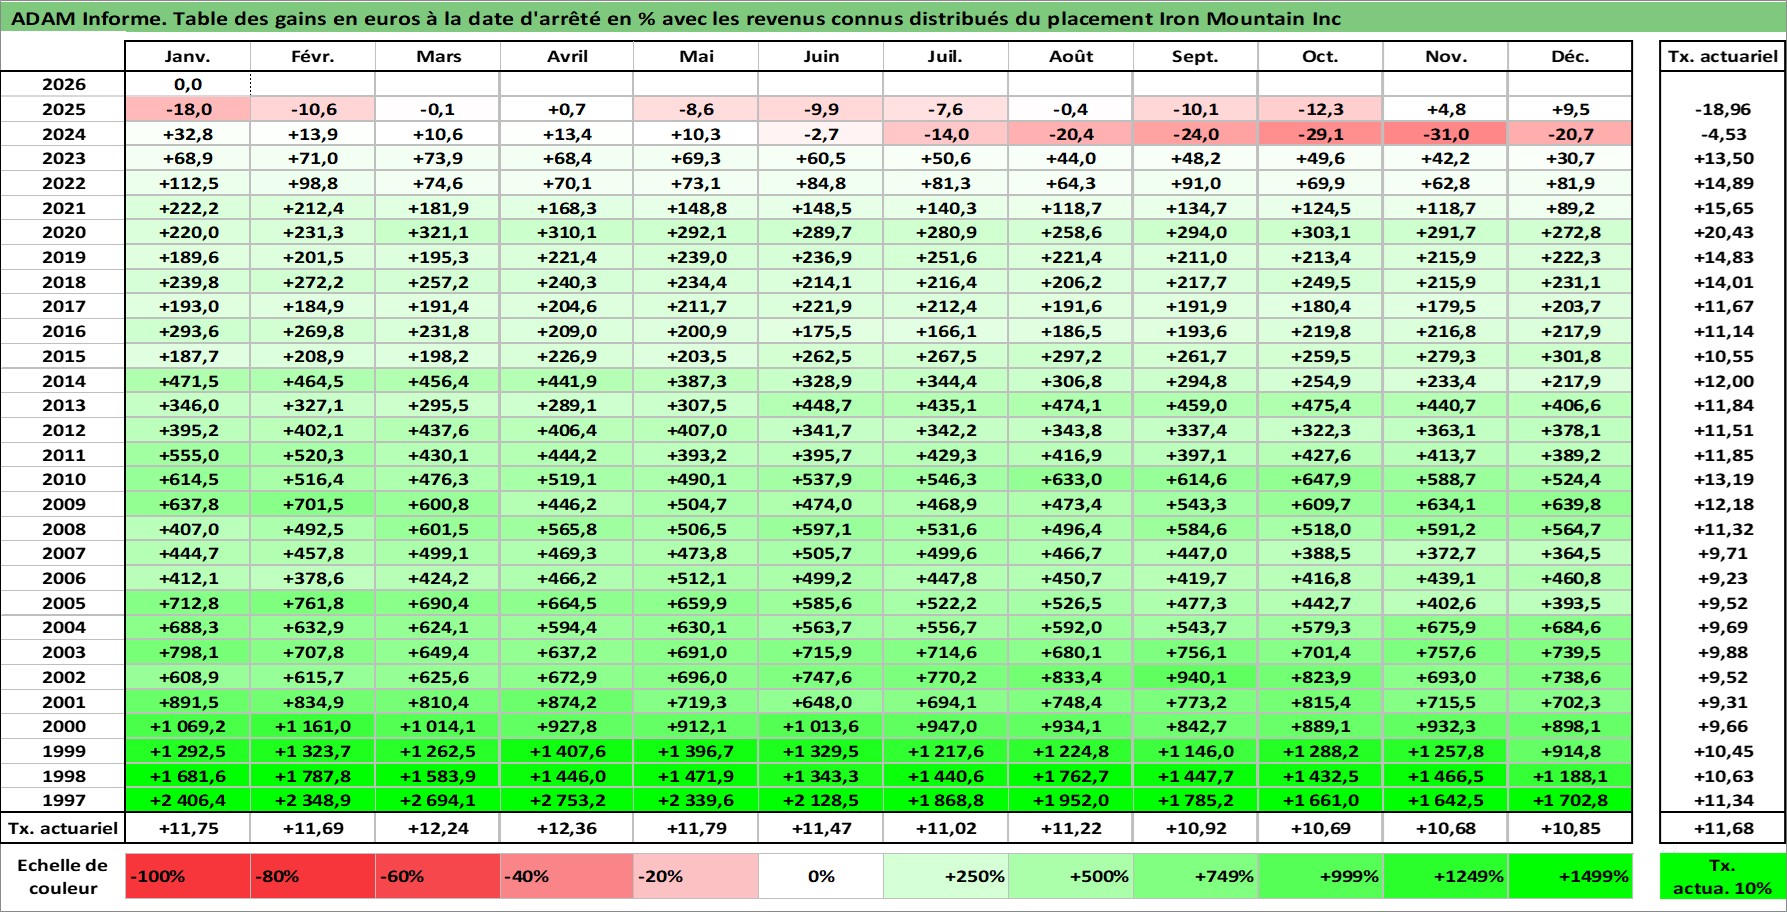
Task: Click the +999% color swatch
Action: (1321, 876)
